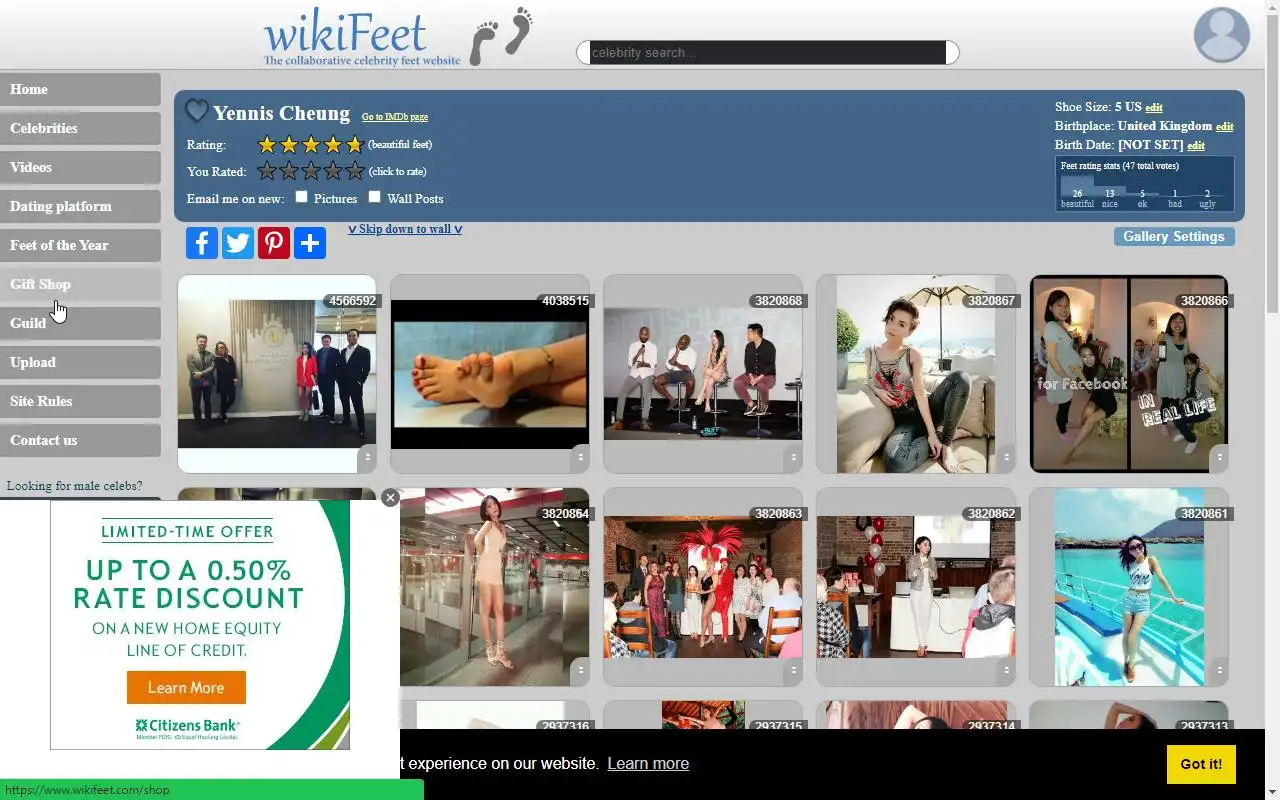Open Dating platform in sidebar
The height and width of the screenshot is (800, 1280).
[x=80, y=206]
